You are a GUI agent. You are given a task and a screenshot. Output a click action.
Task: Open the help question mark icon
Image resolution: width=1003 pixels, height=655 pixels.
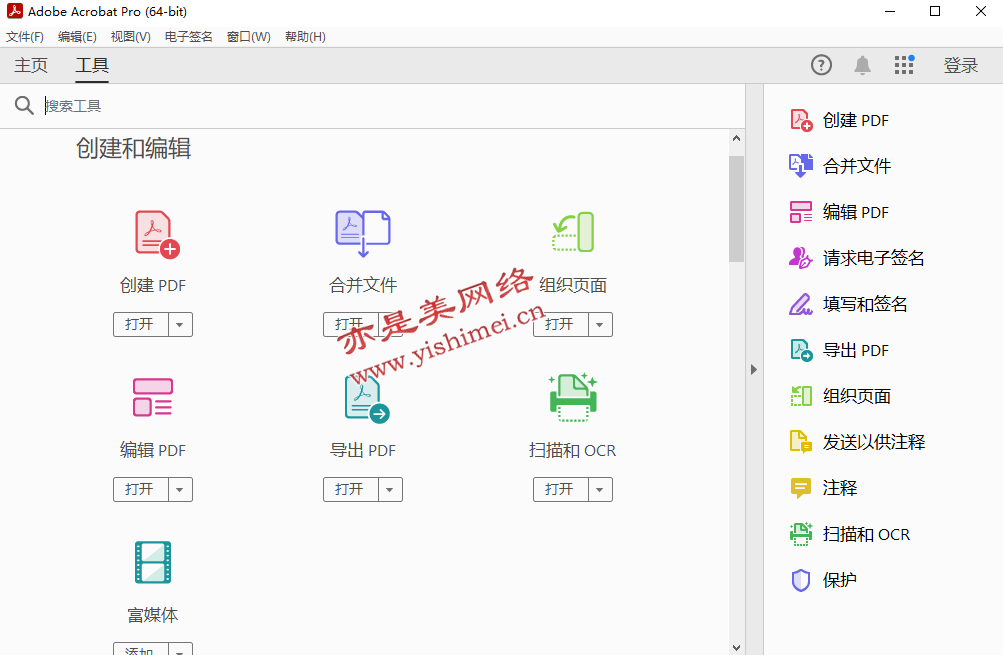[x=821, y=65]
